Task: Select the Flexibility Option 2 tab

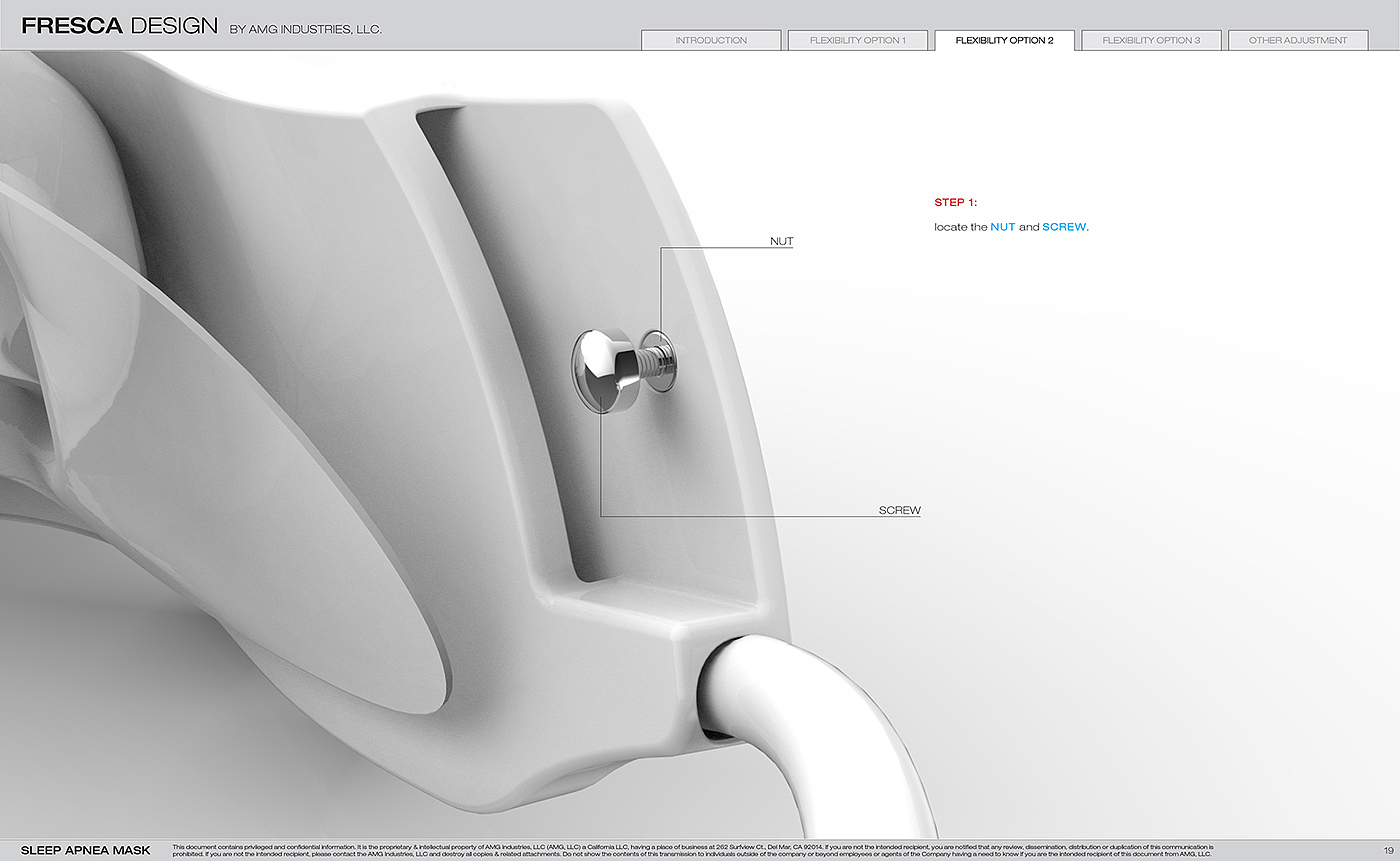Action: [x=1005, y=41]
